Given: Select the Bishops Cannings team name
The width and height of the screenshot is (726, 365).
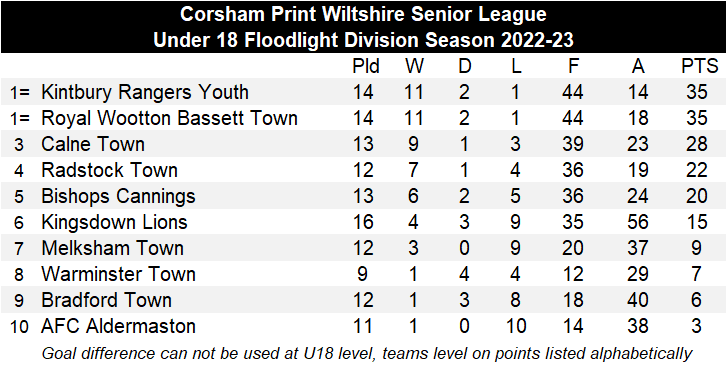Looking at the screenshot, I should (118, 196).
